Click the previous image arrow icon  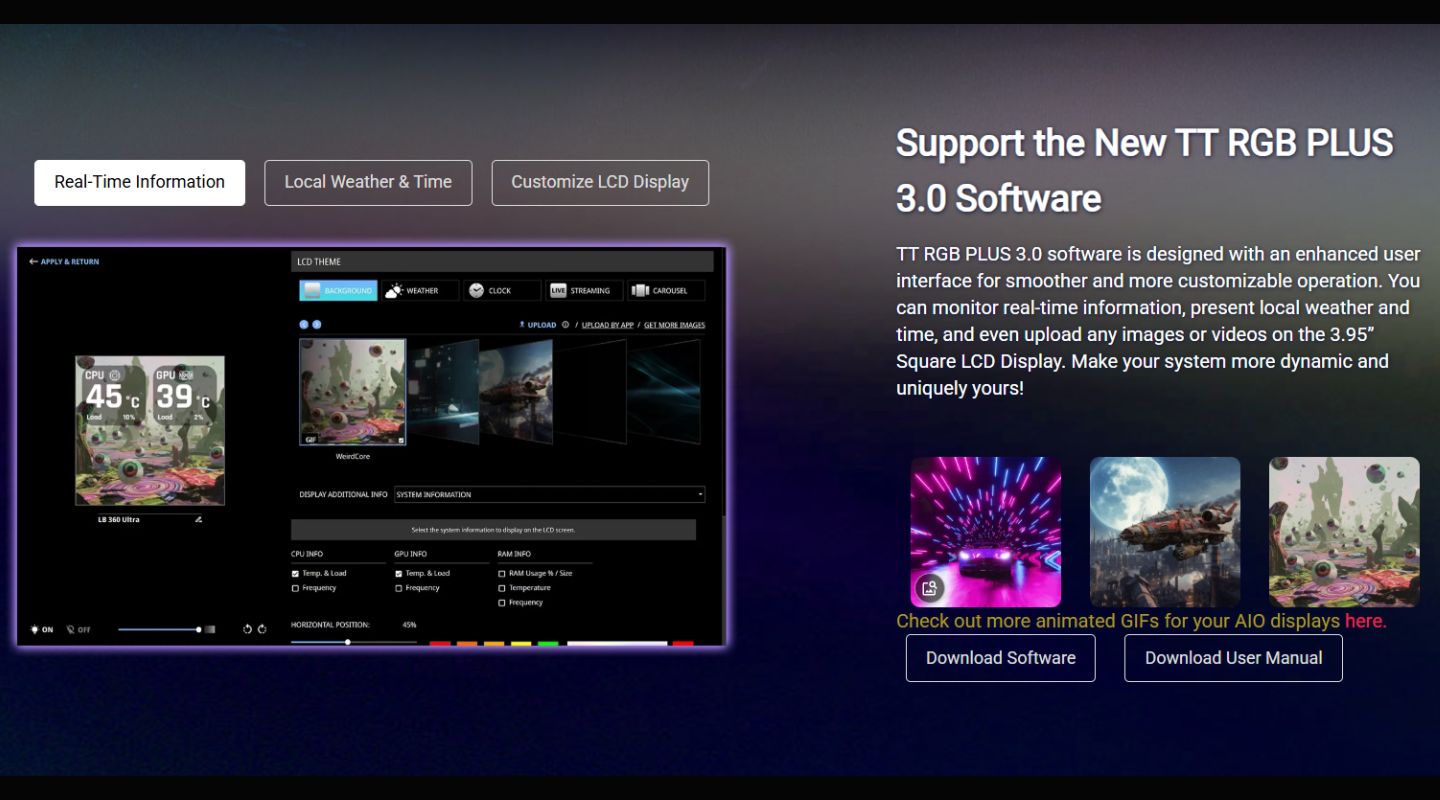click(x=305, y=324)
